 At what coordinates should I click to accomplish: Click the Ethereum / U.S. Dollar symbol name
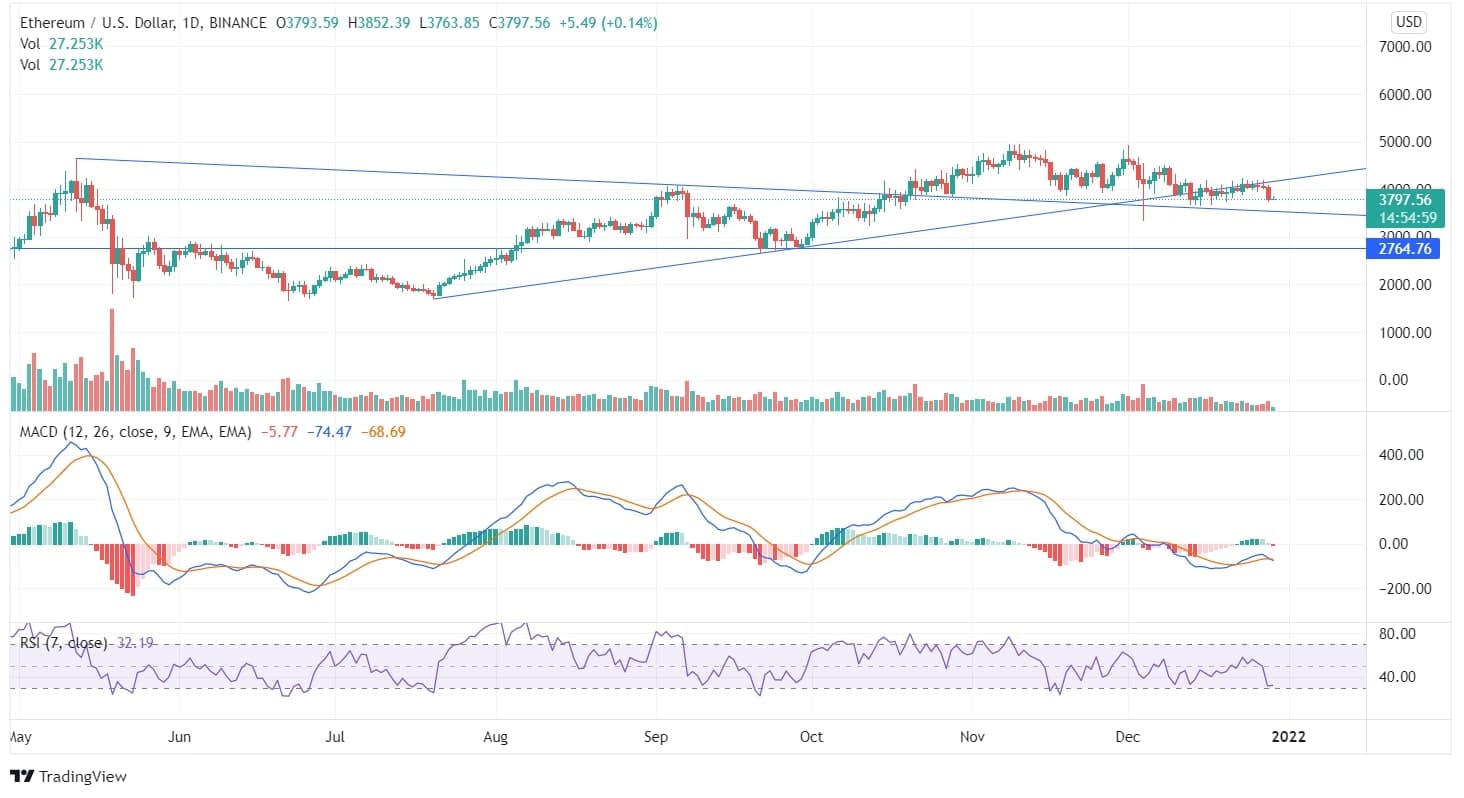pos(100,22)
